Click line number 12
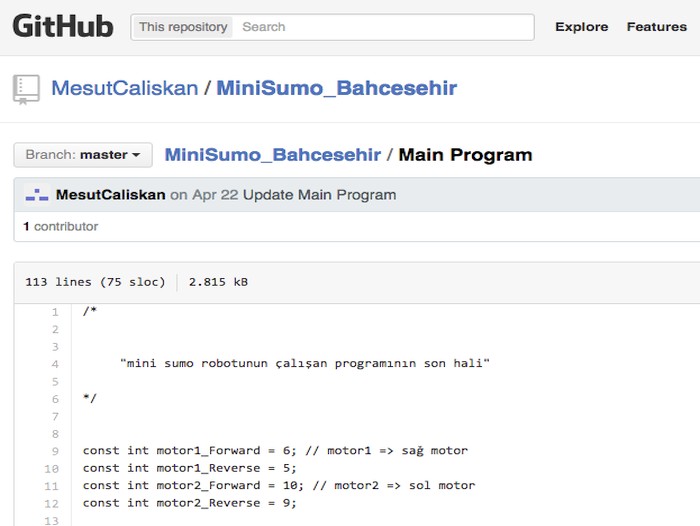700x526 pixels. (51, 503)
